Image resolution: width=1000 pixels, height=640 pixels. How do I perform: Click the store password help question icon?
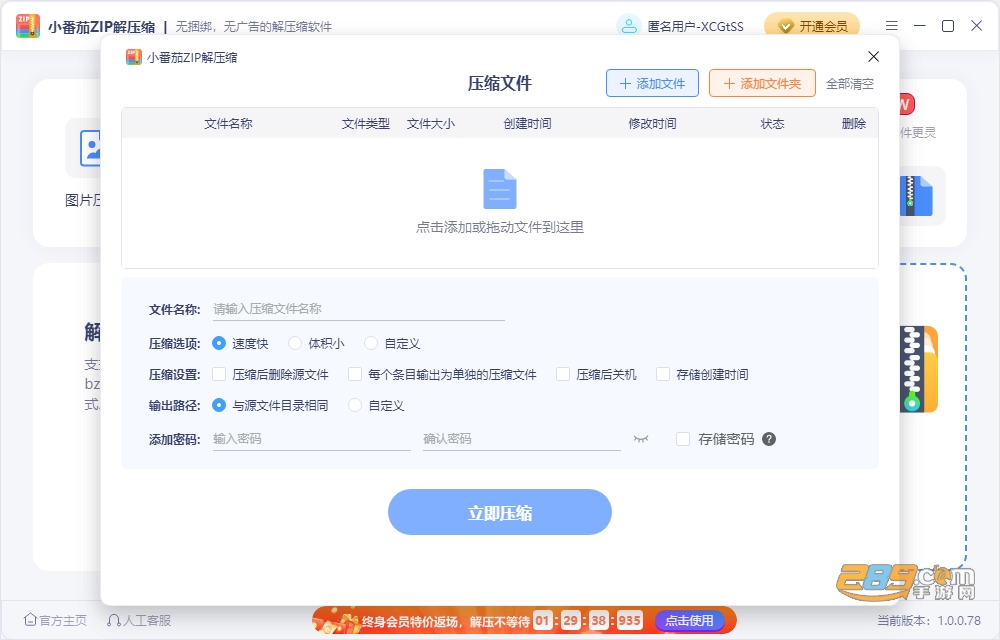click(x=769, y=439)
